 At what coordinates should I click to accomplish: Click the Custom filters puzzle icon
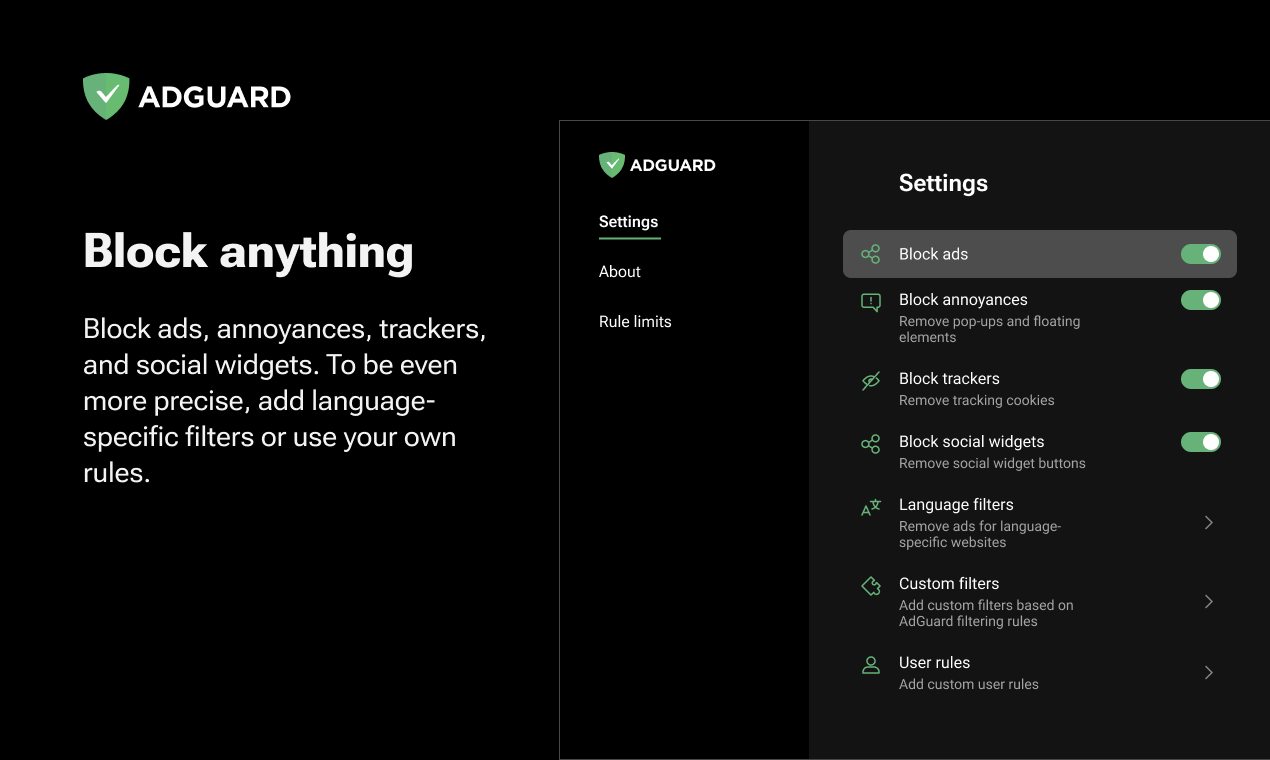(x=871, y=586)
